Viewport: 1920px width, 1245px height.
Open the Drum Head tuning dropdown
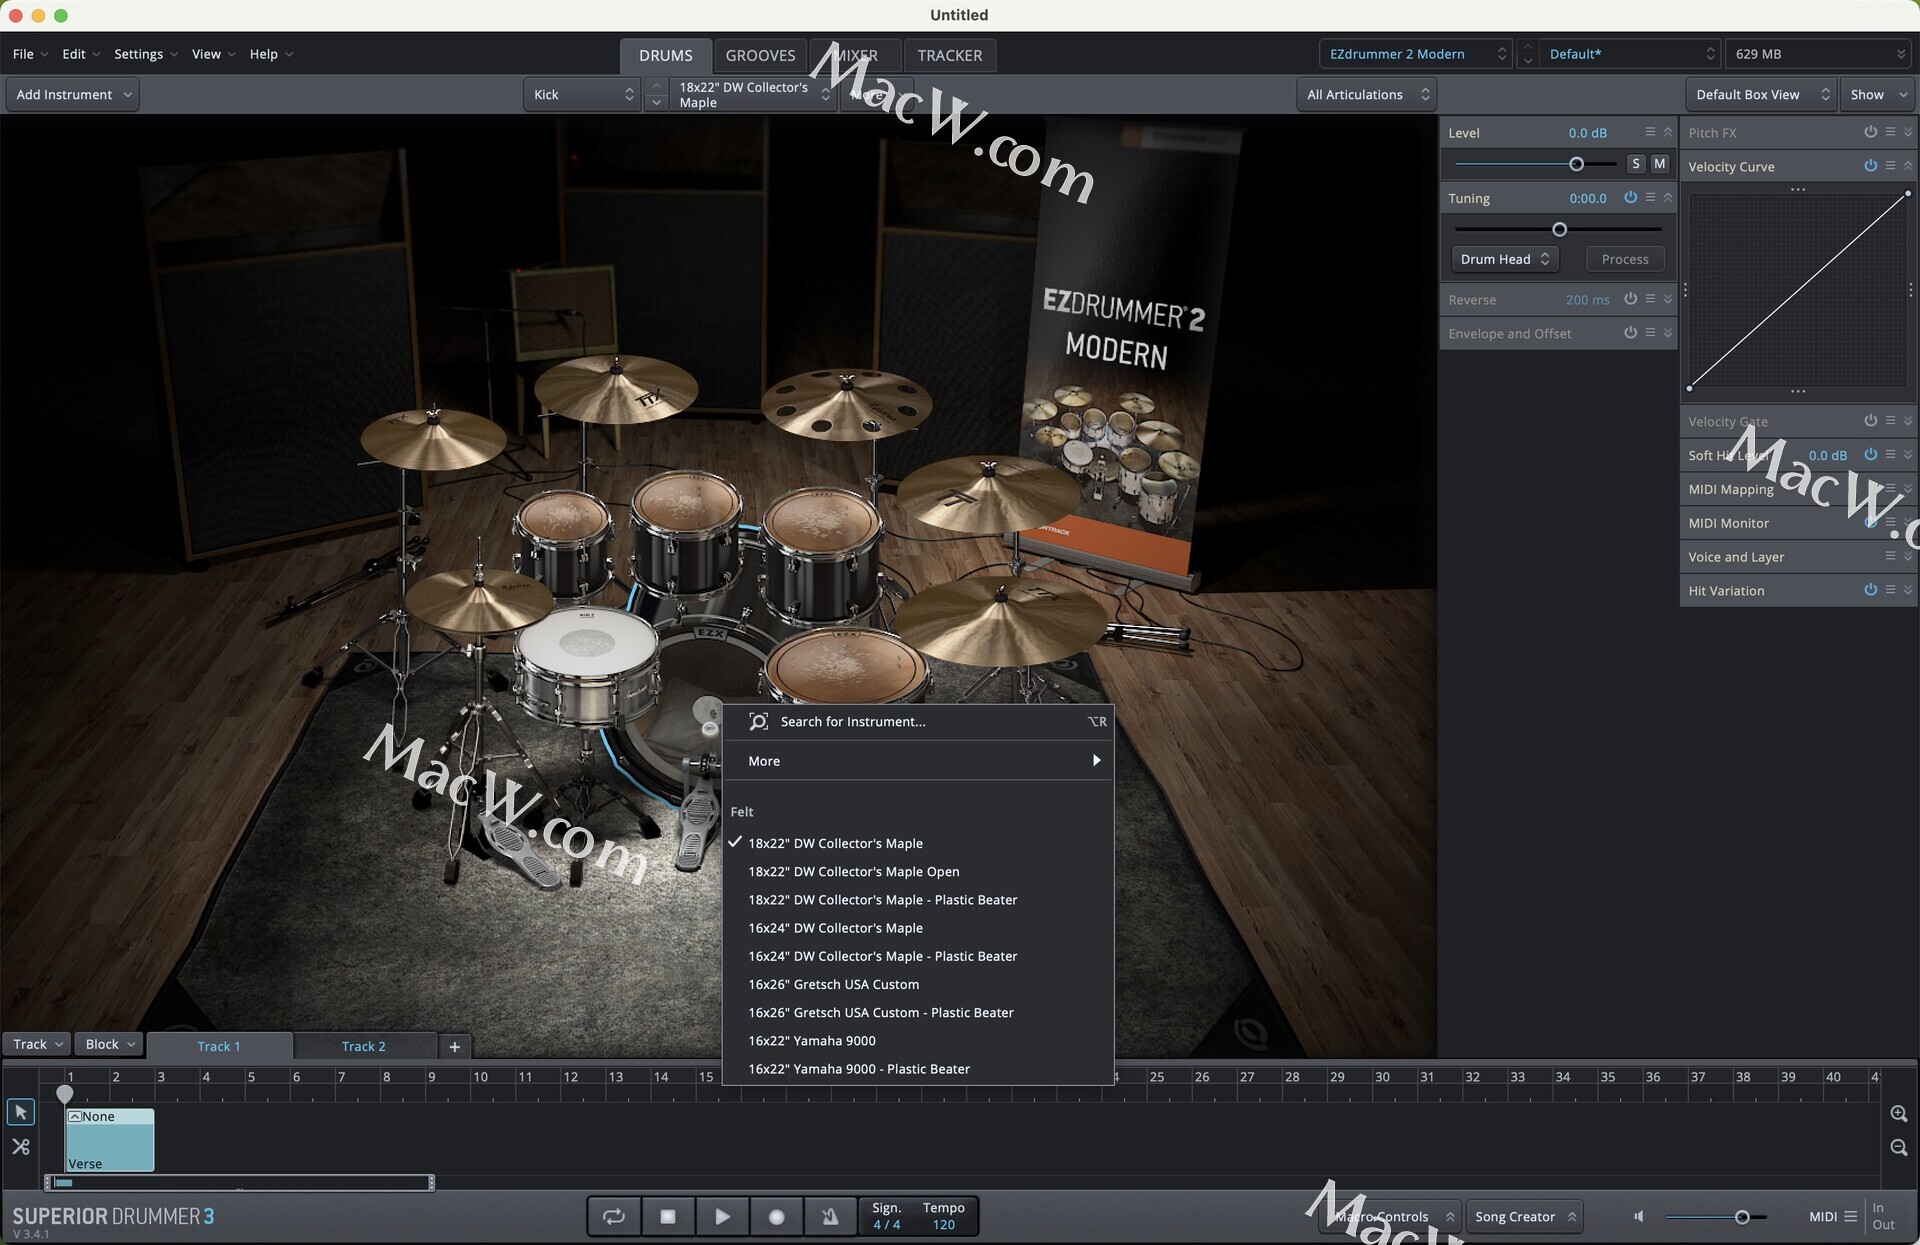coord(1505,259)
